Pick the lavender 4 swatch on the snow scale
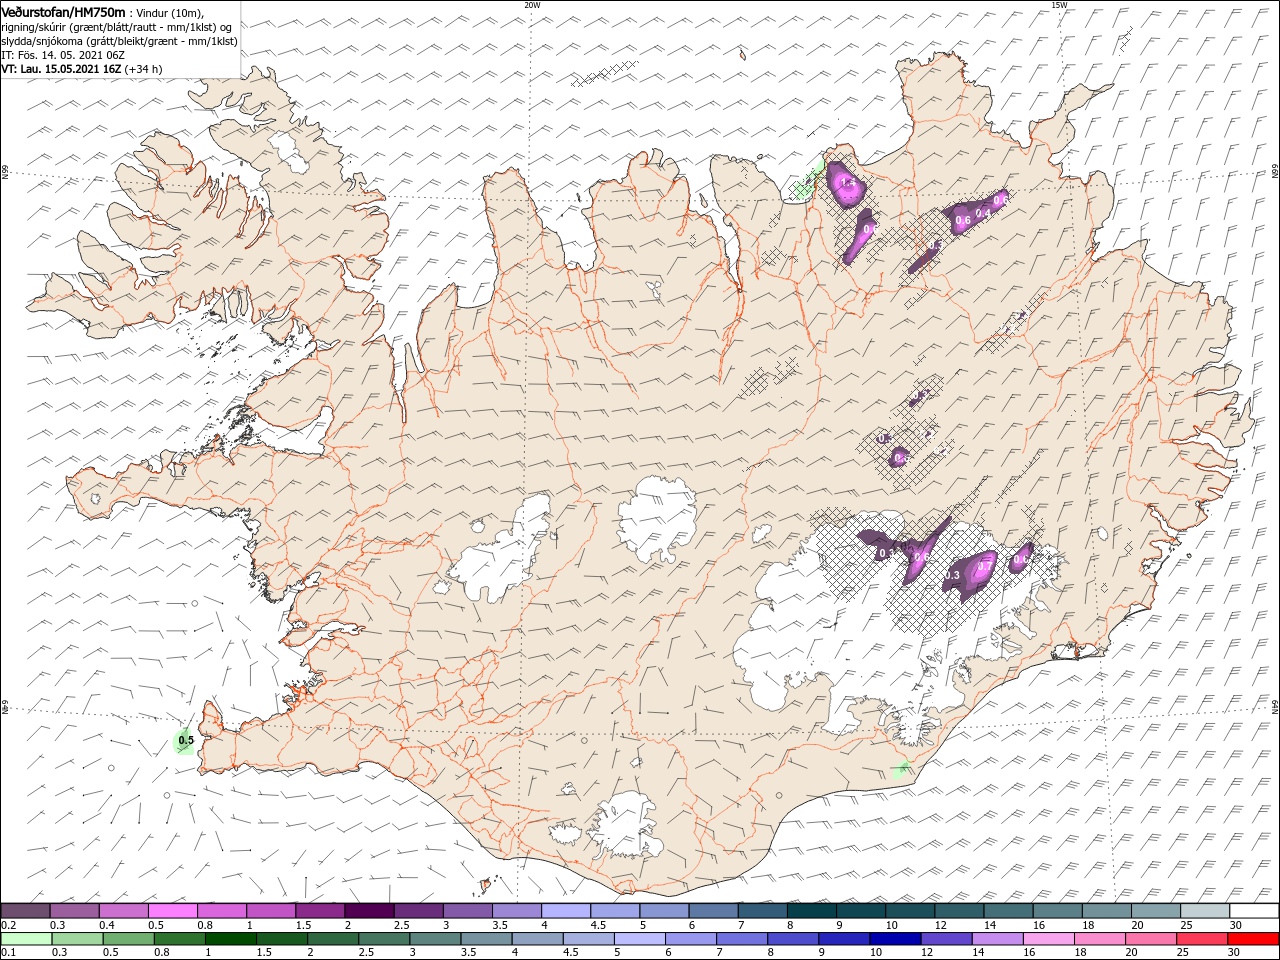This screenshot has height=960, width=1280. (x=565, y=911)
